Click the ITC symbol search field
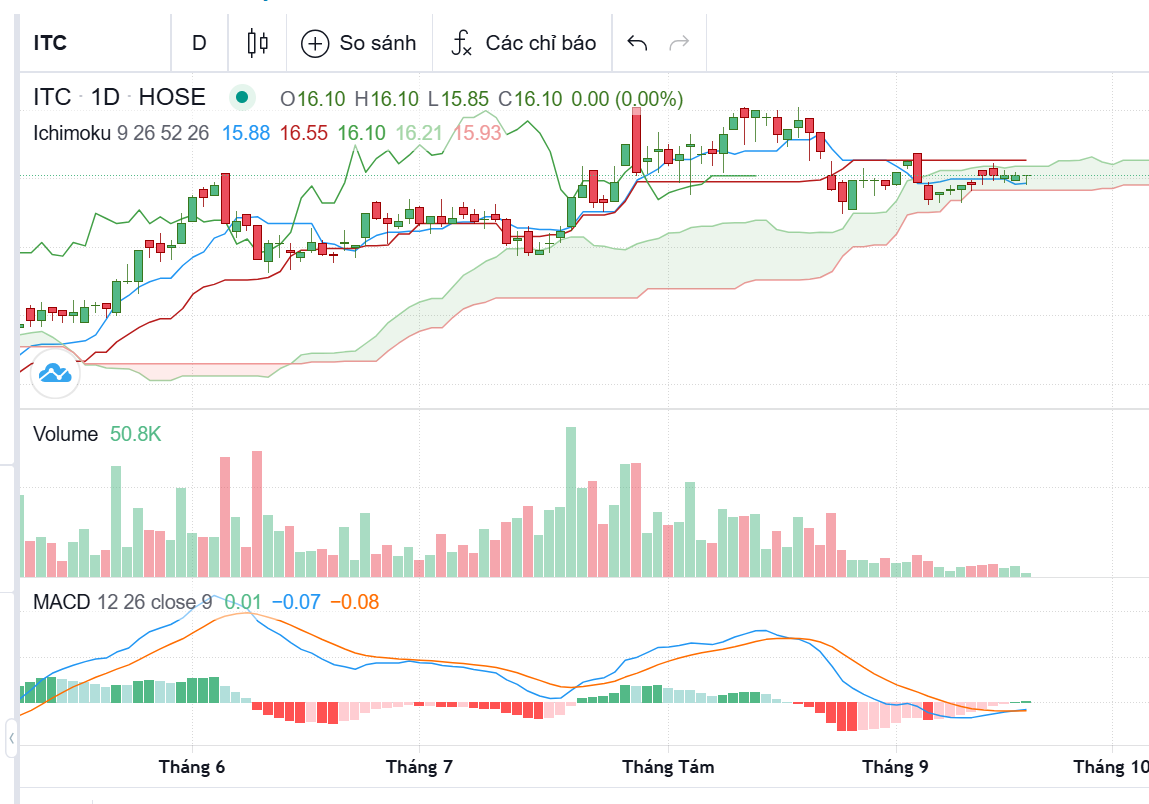This screenshot has height=804, width=1149. click(x=95, y=43)
